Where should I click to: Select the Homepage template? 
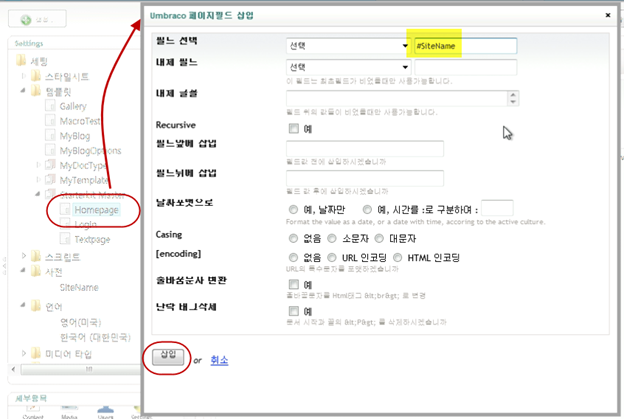[x=96, y=210]
